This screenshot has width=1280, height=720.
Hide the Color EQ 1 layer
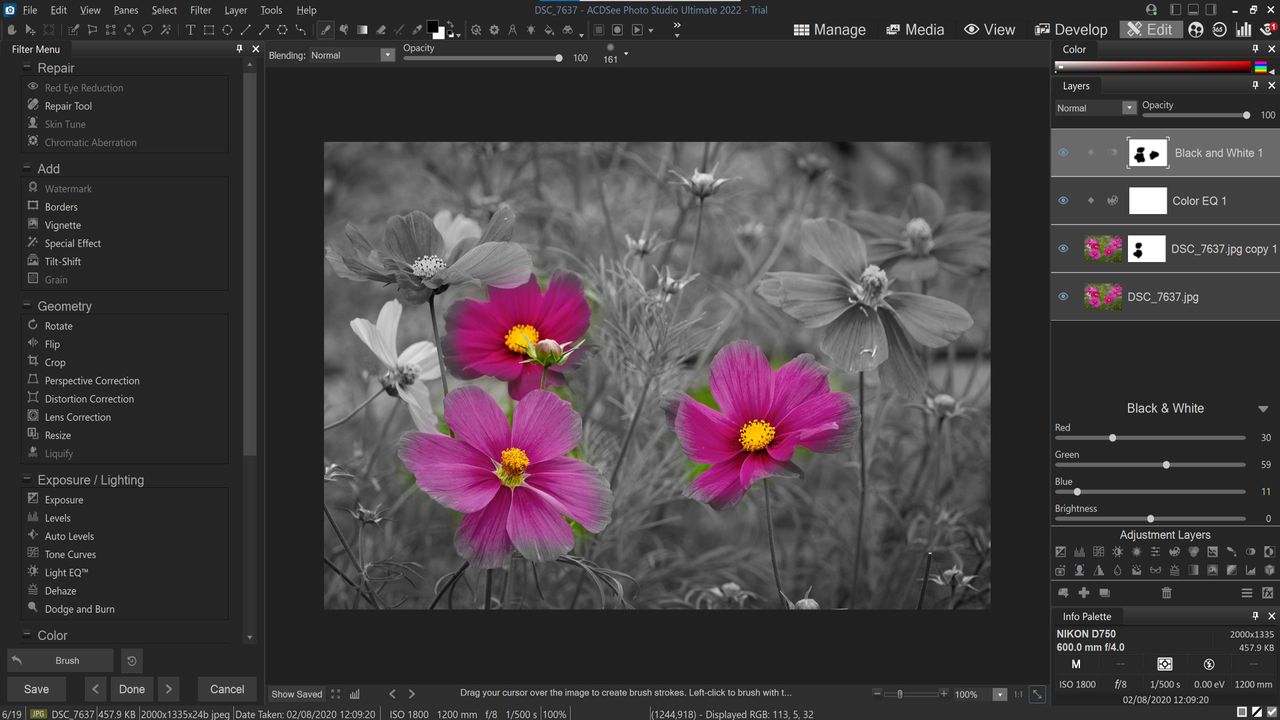[1063, 200]
